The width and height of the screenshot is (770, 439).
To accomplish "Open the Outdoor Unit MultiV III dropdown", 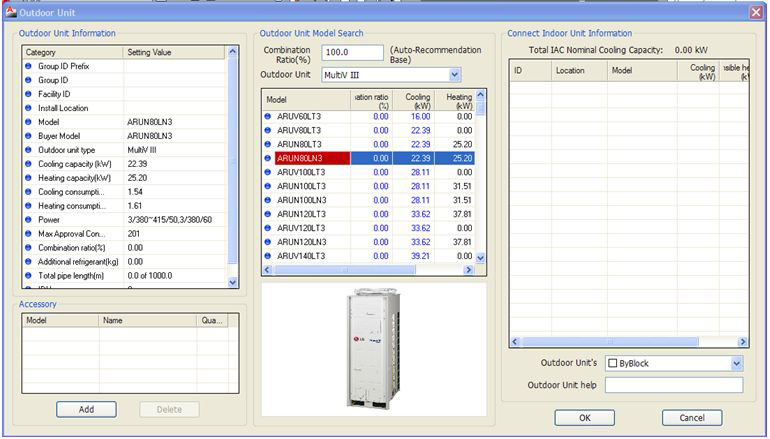I will coord(455,75).
